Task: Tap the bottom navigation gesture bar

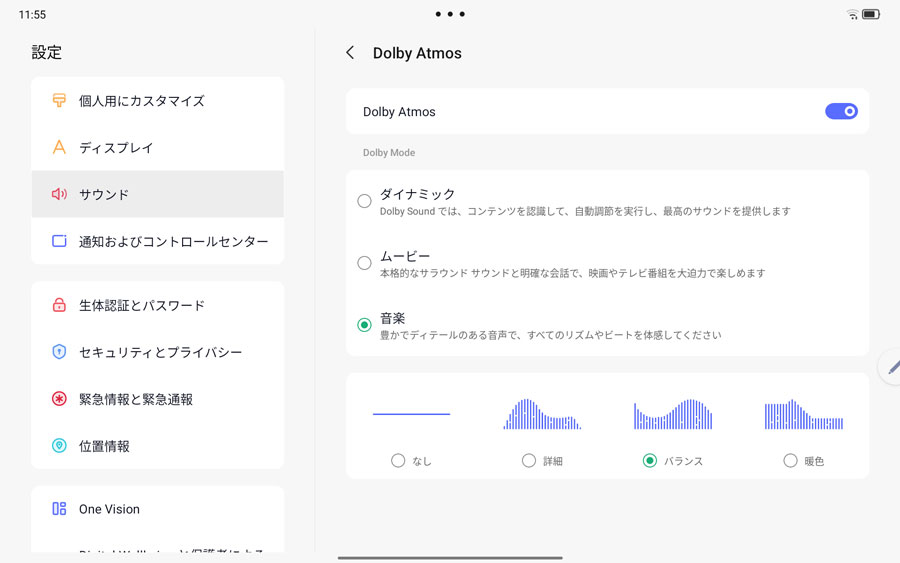Action: [x=450, y=557]
